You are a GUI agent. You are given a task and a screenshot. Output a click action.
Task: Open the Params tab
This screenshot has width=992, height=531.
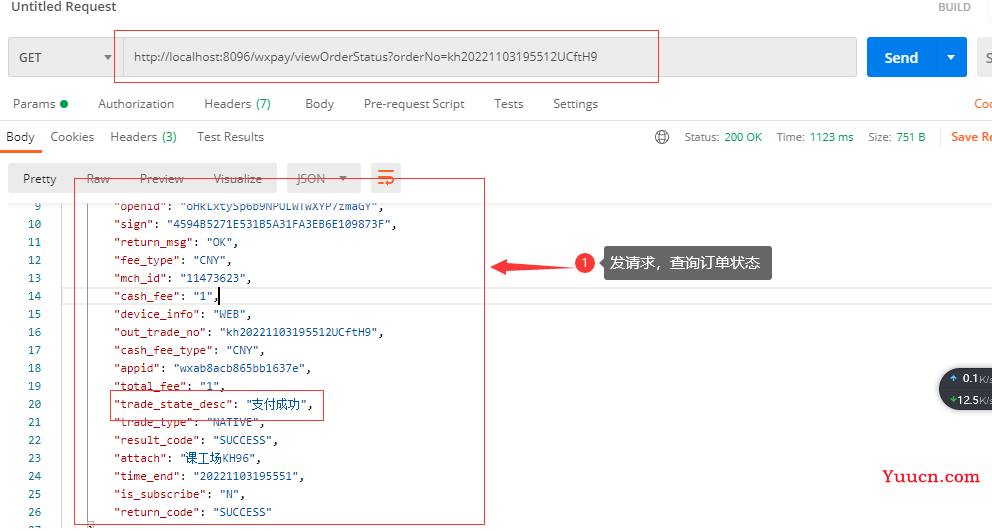point(40,104)
